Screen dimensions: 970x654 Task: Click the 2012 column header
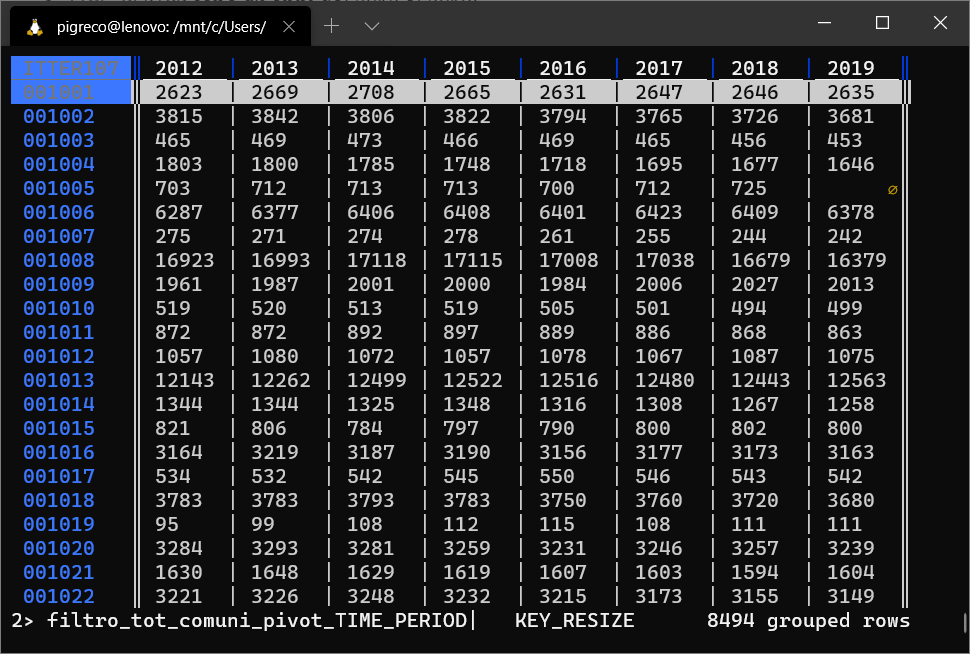(x=179, y=68)
